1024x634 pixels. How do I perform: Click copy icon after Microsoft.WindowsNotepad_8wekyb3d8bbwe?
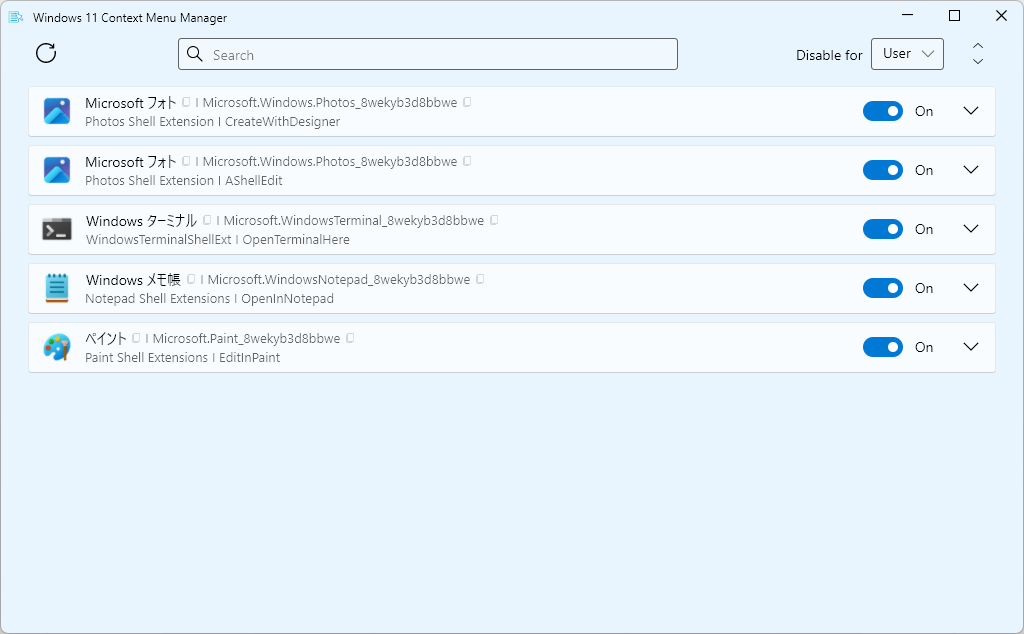[x=481, y=279]
